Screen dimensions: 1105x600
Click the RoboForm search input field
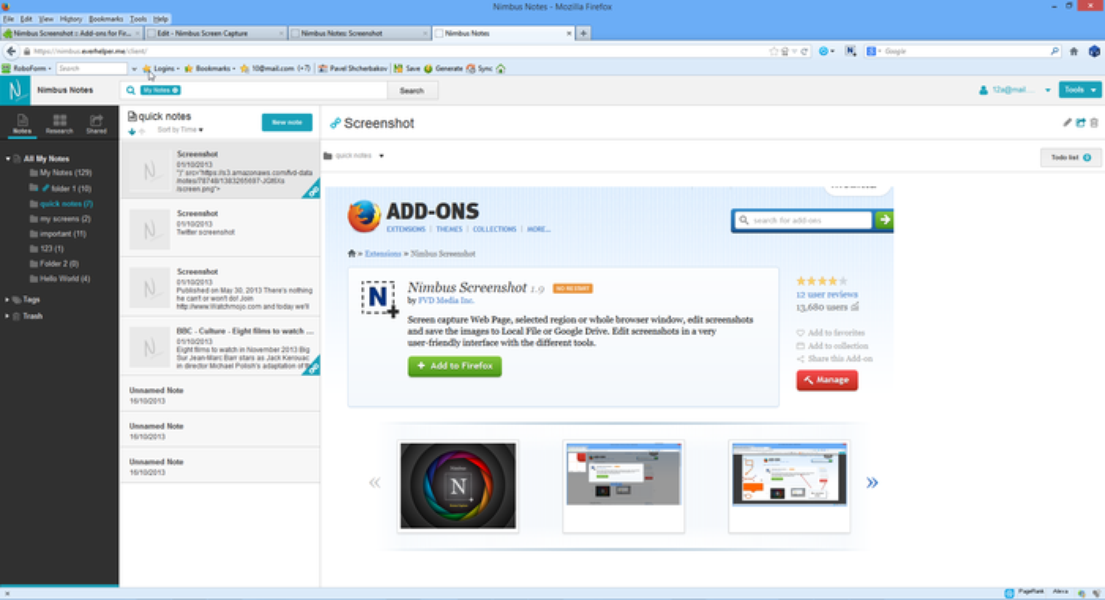[x=92, y=68]
